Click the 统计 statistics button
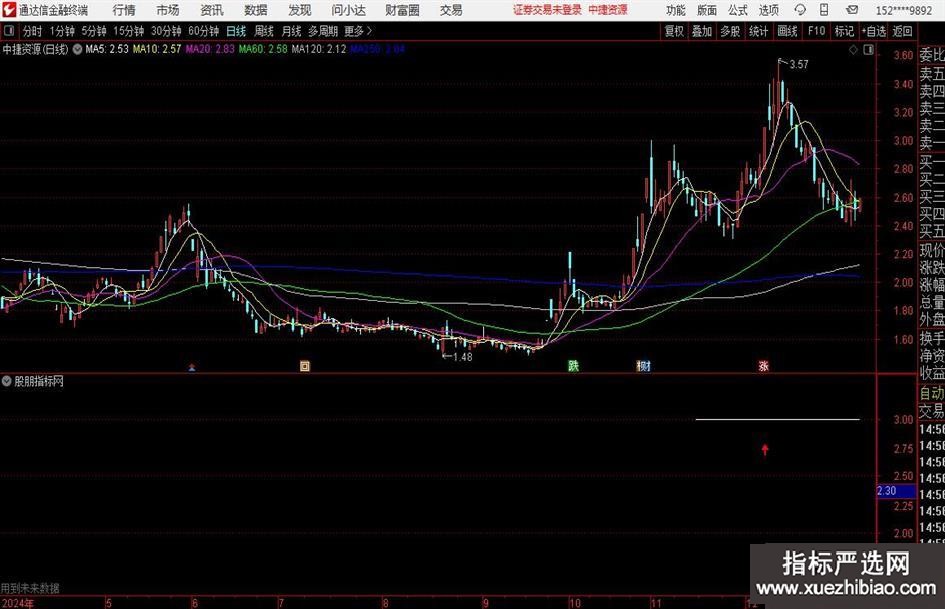Image resolution: width=945 pixels, height=609 pixels. pos(758,31)
